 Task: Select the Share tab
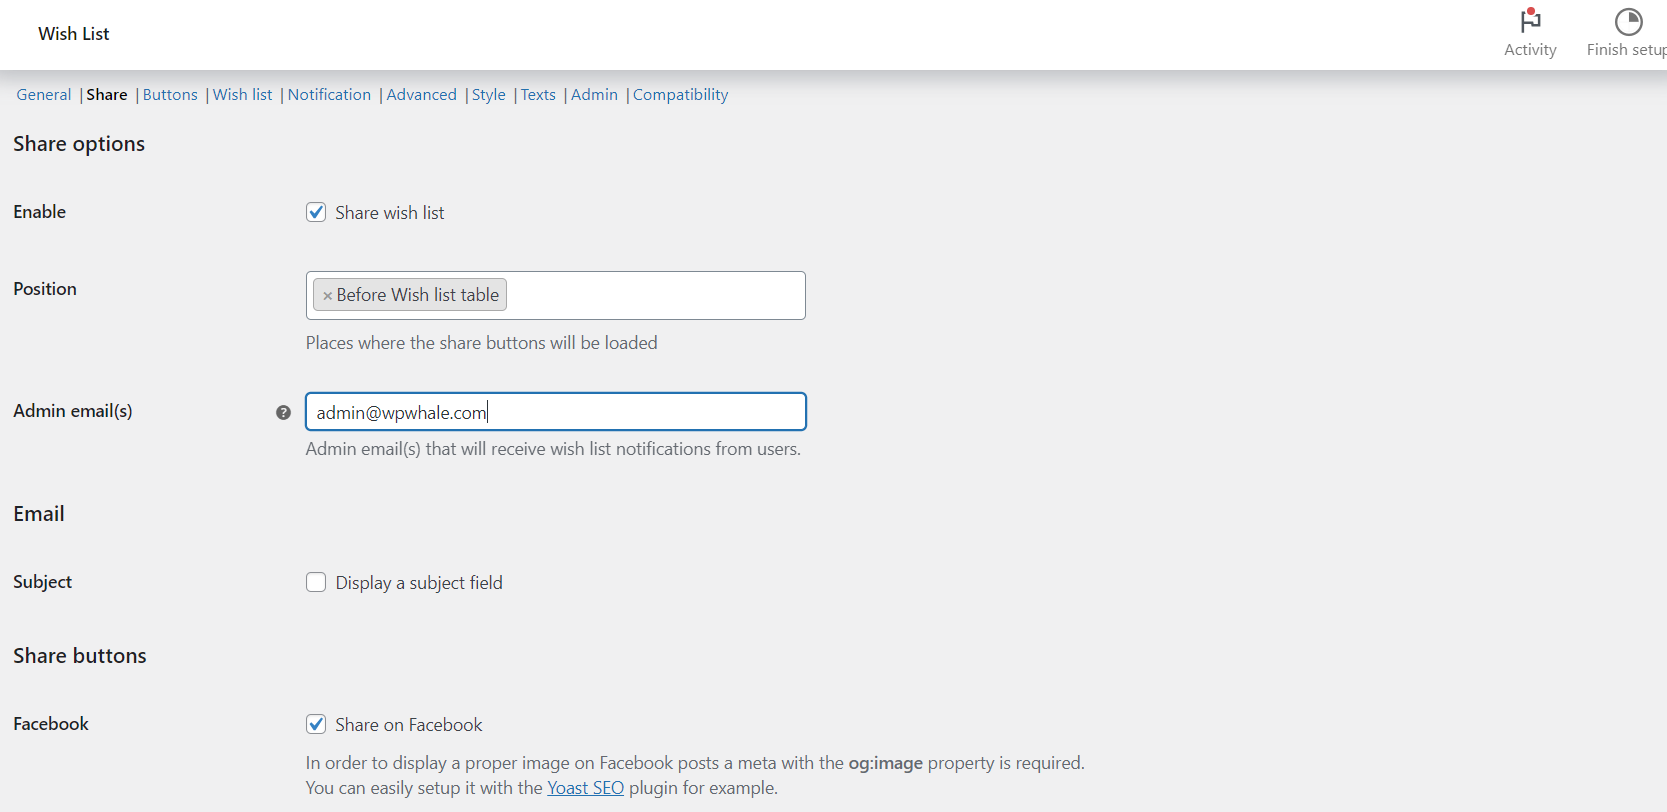click(x=106, y=94)
